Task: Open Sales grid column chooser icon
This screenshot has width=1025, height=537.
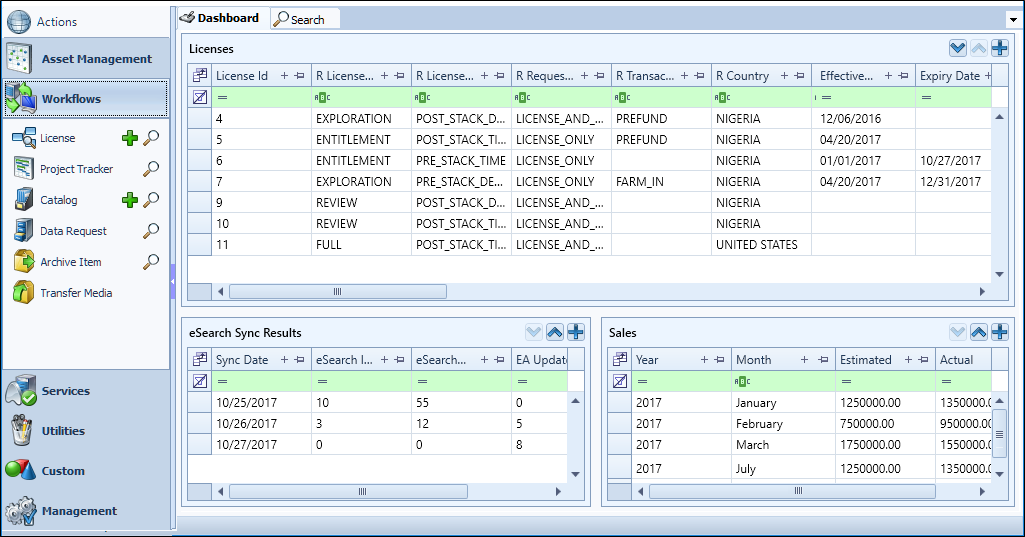Action: click(x=620, y=360)
